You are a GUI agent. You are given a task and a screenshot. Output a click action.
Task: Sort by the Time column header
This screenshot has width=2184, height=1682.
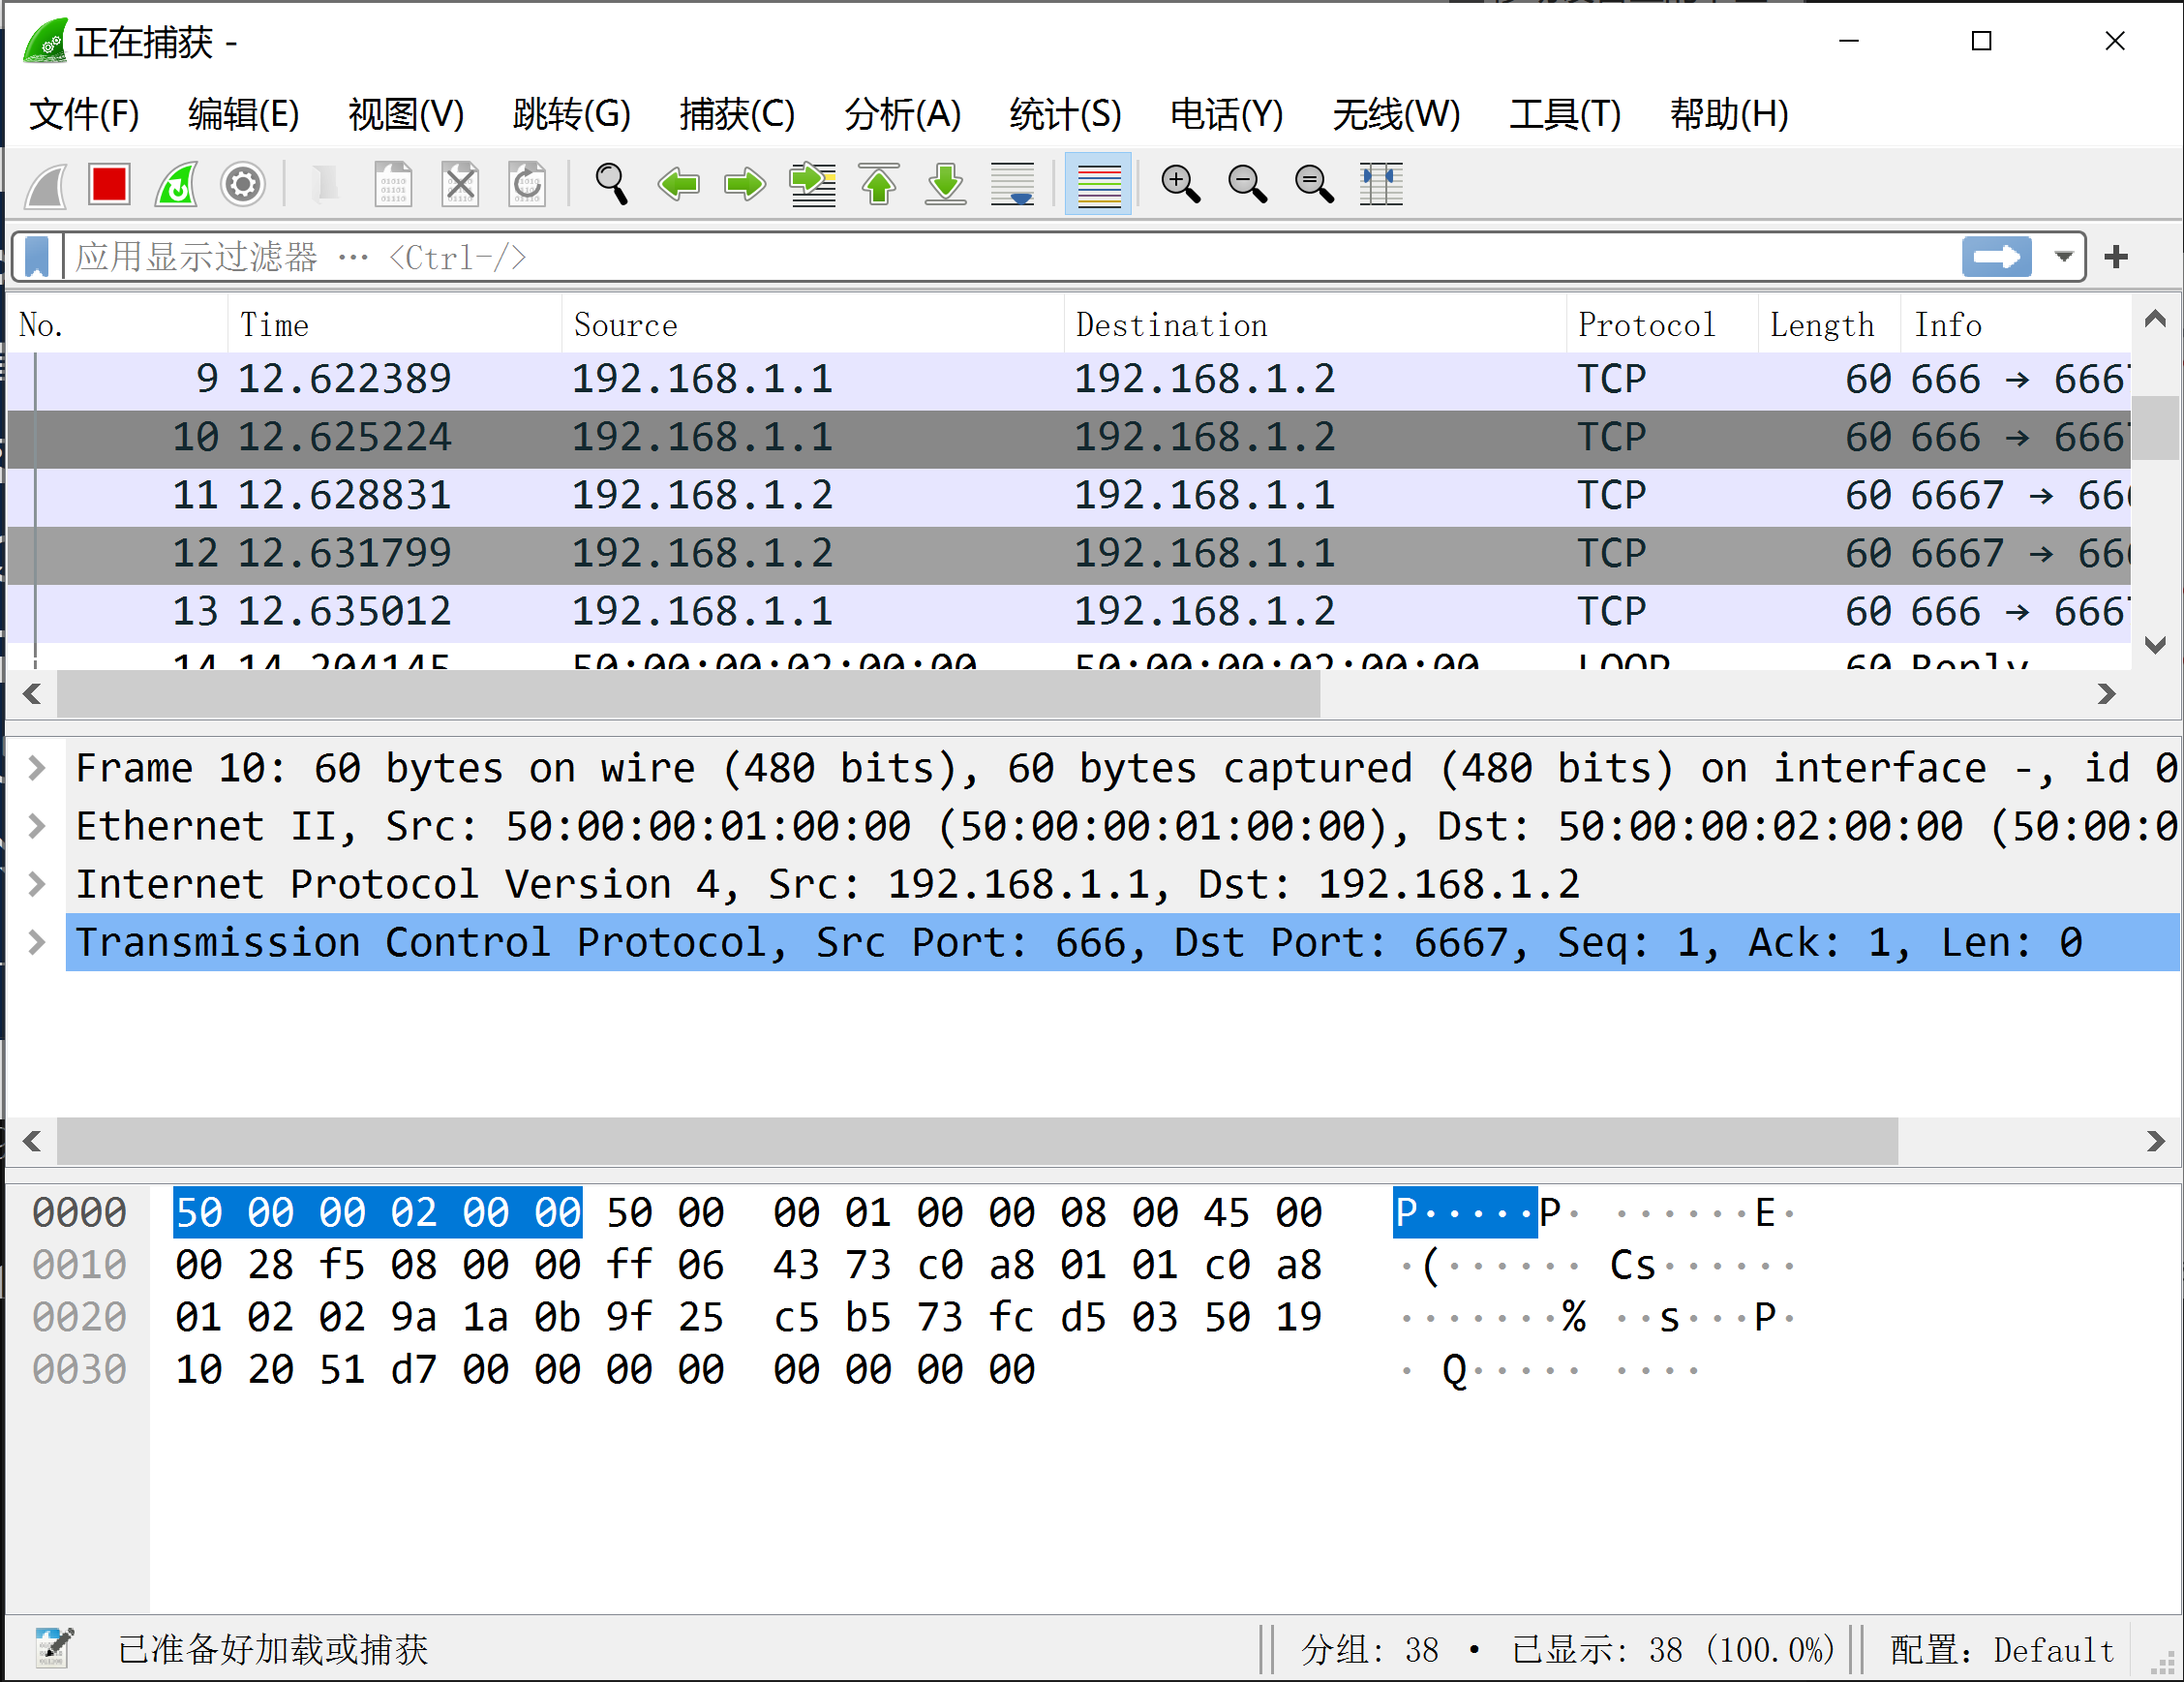[x=395, y=325]
